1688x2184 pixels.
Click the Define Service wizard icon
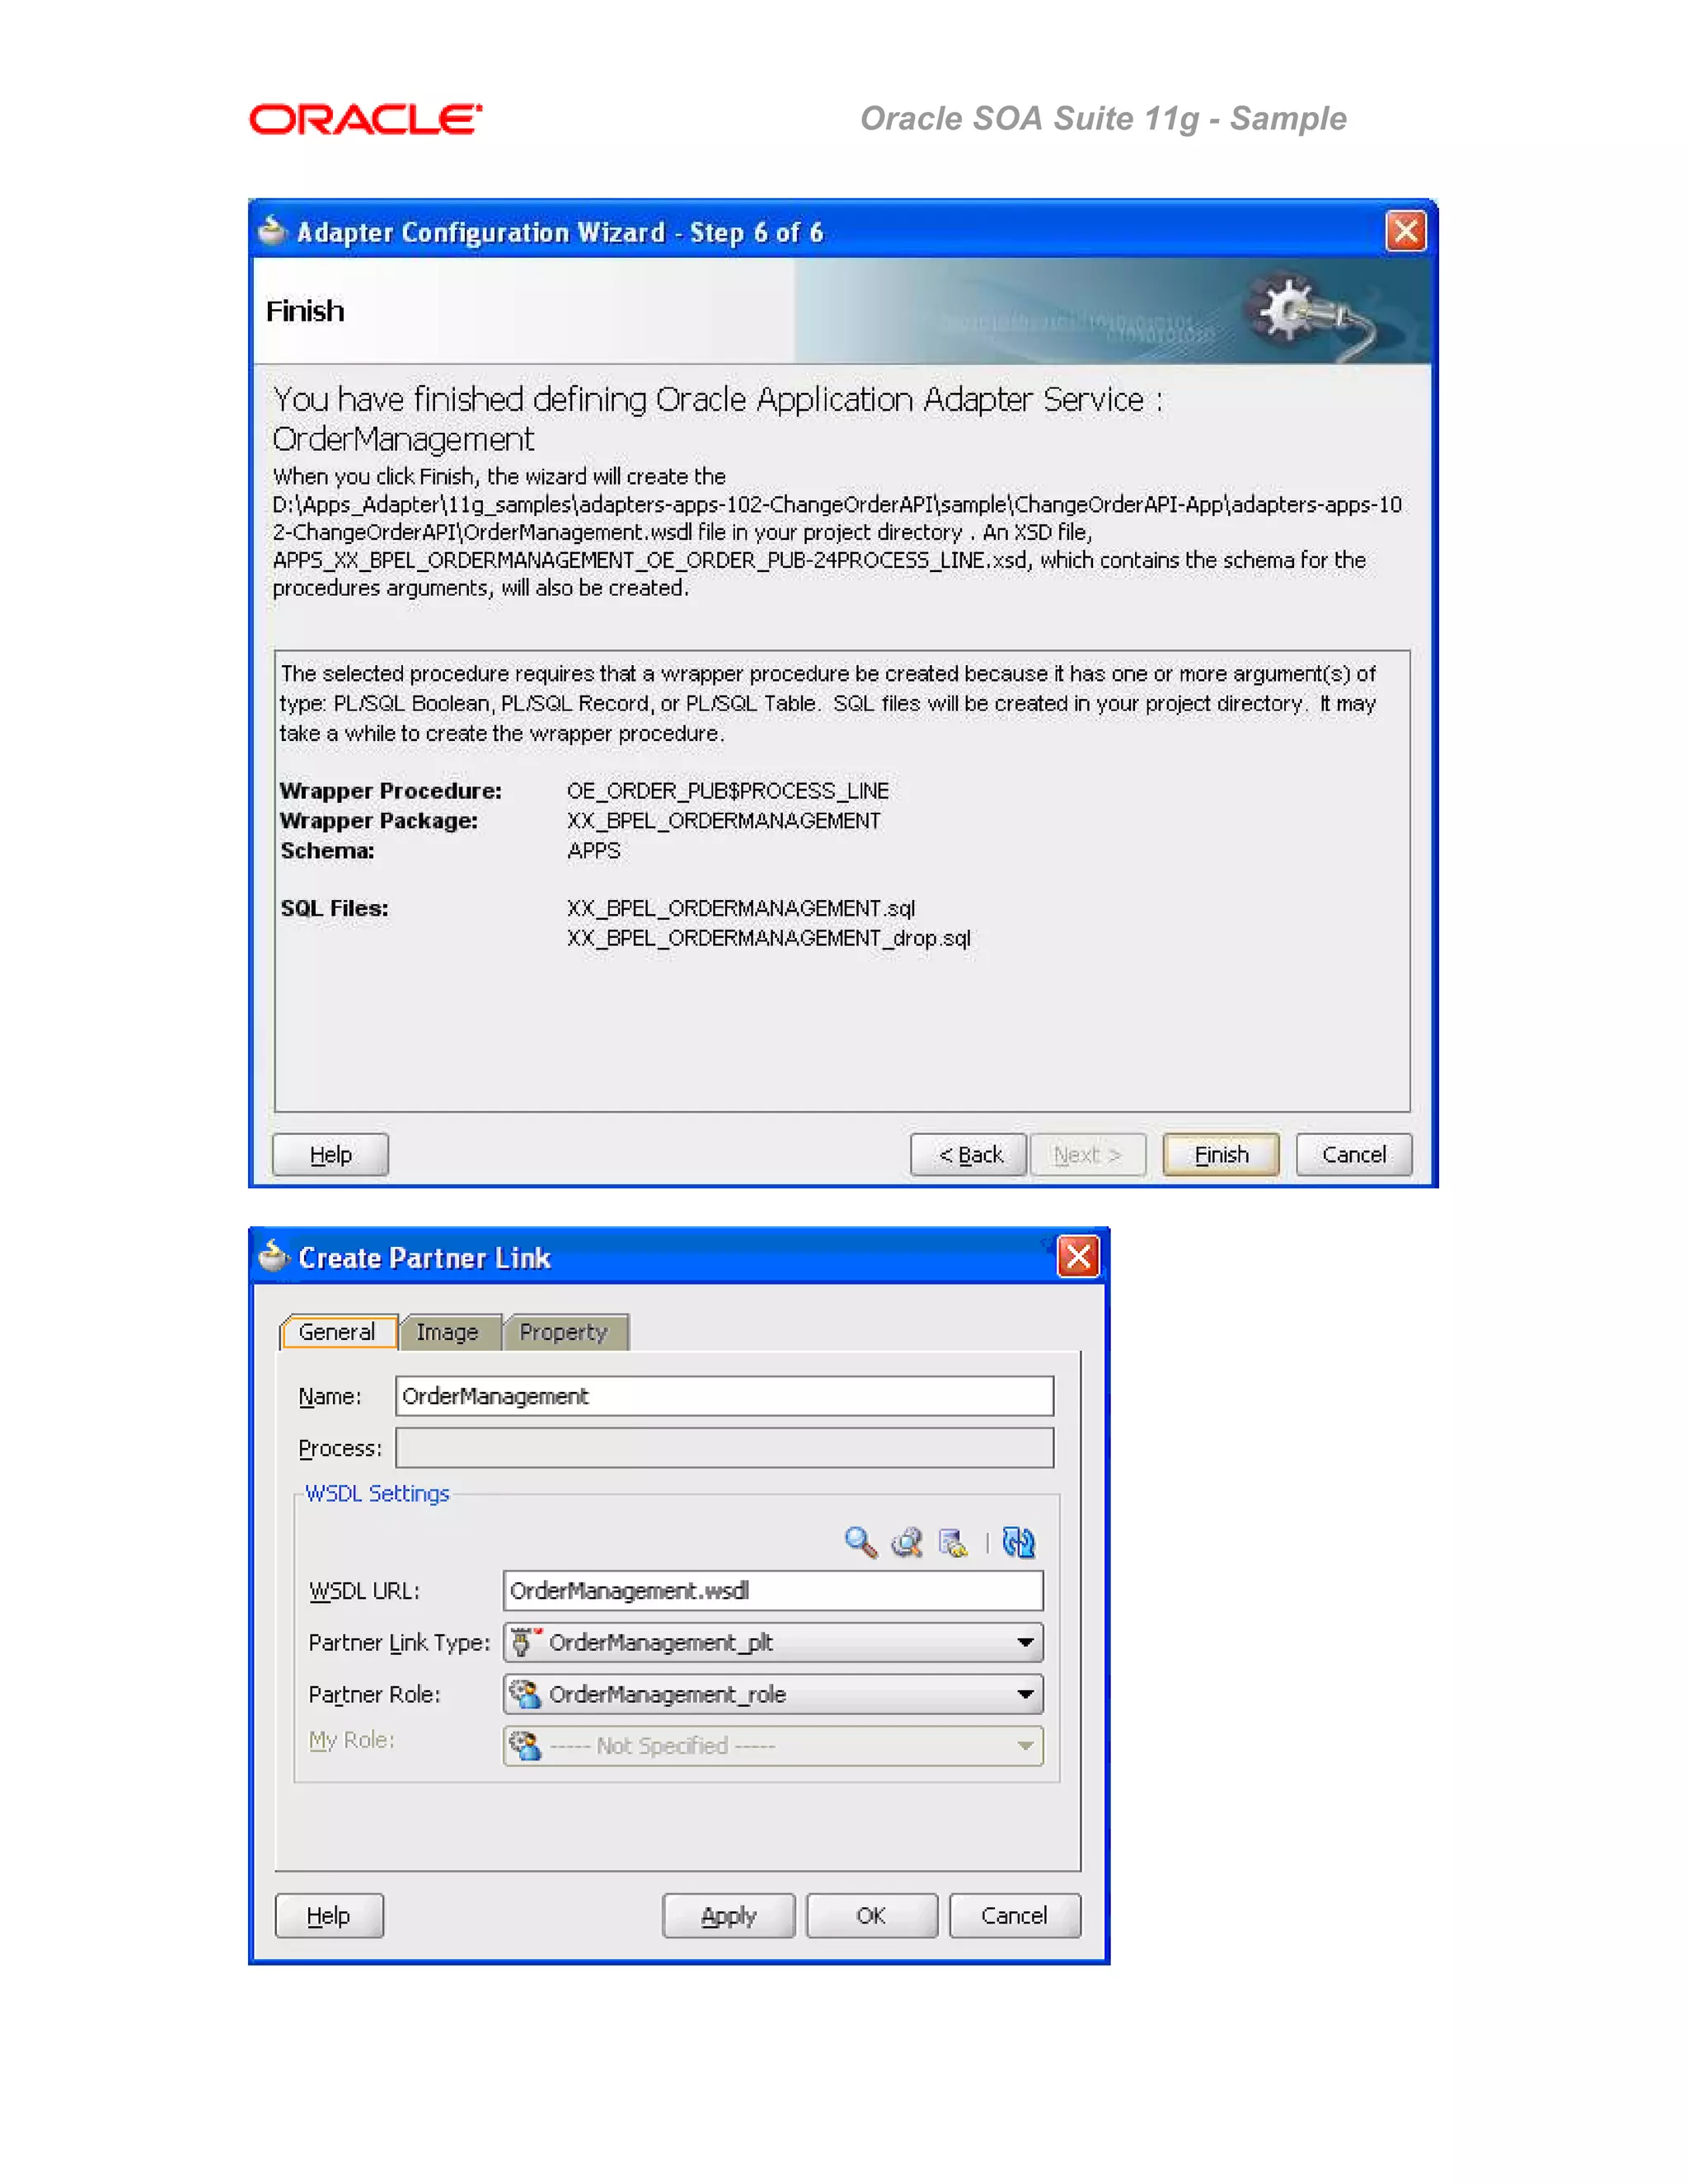[954, 1542]
